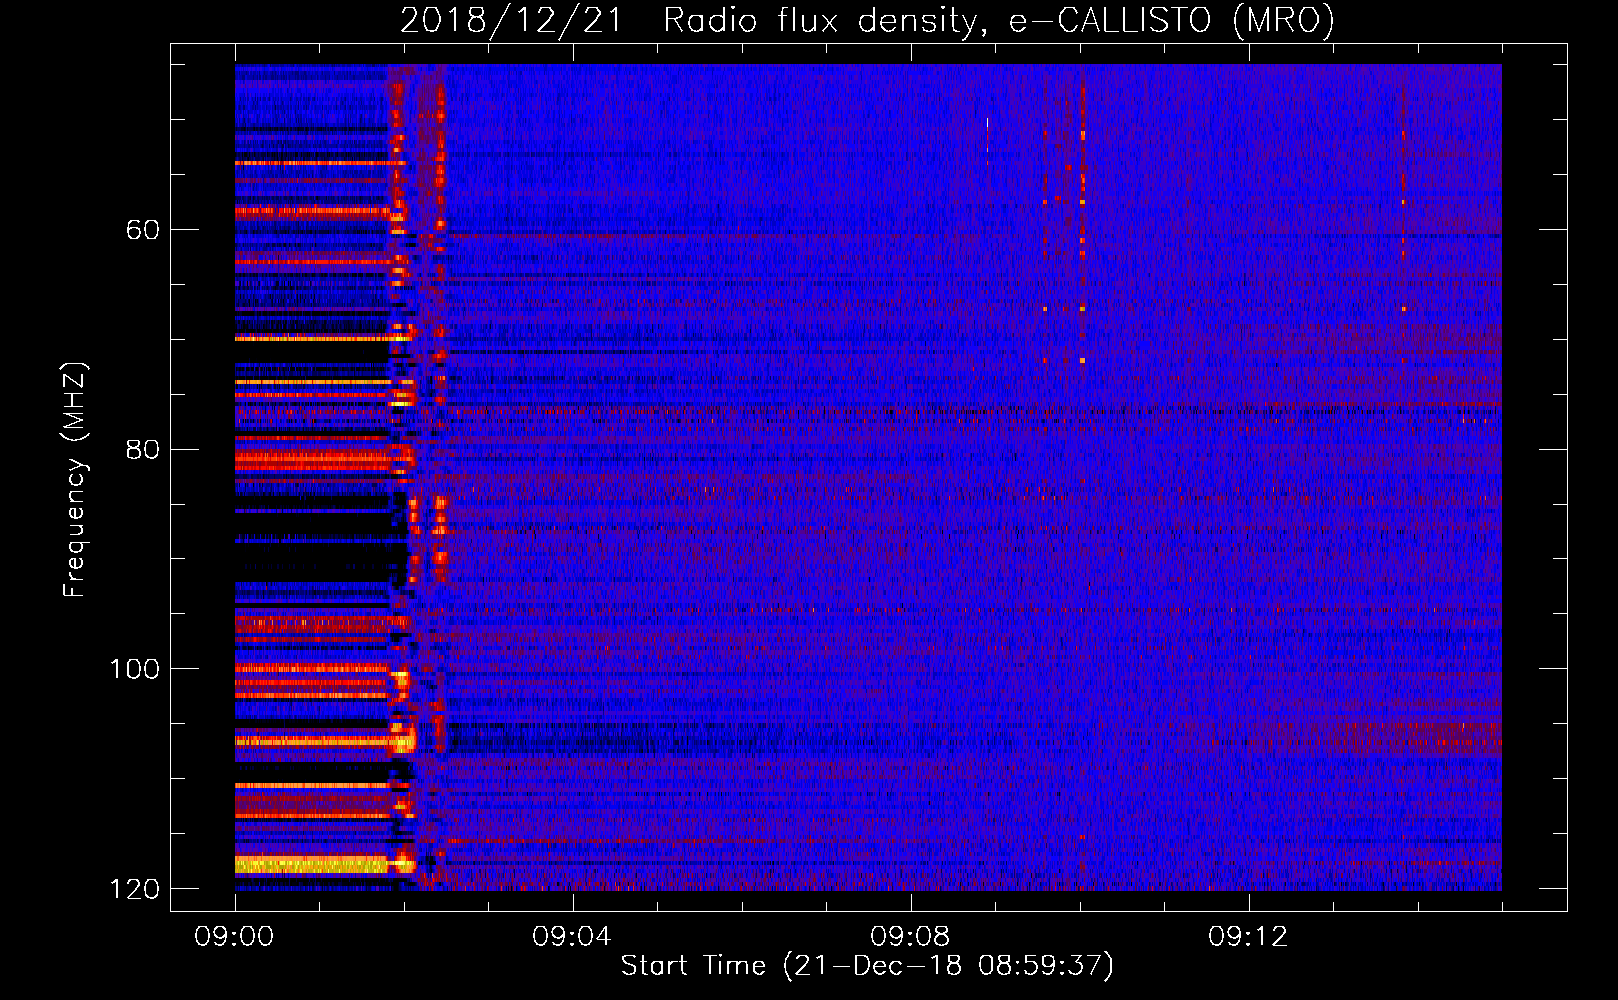
Task: Click the '09:04' time tick label
Action: pyautogui.click(x=572, y=937)
